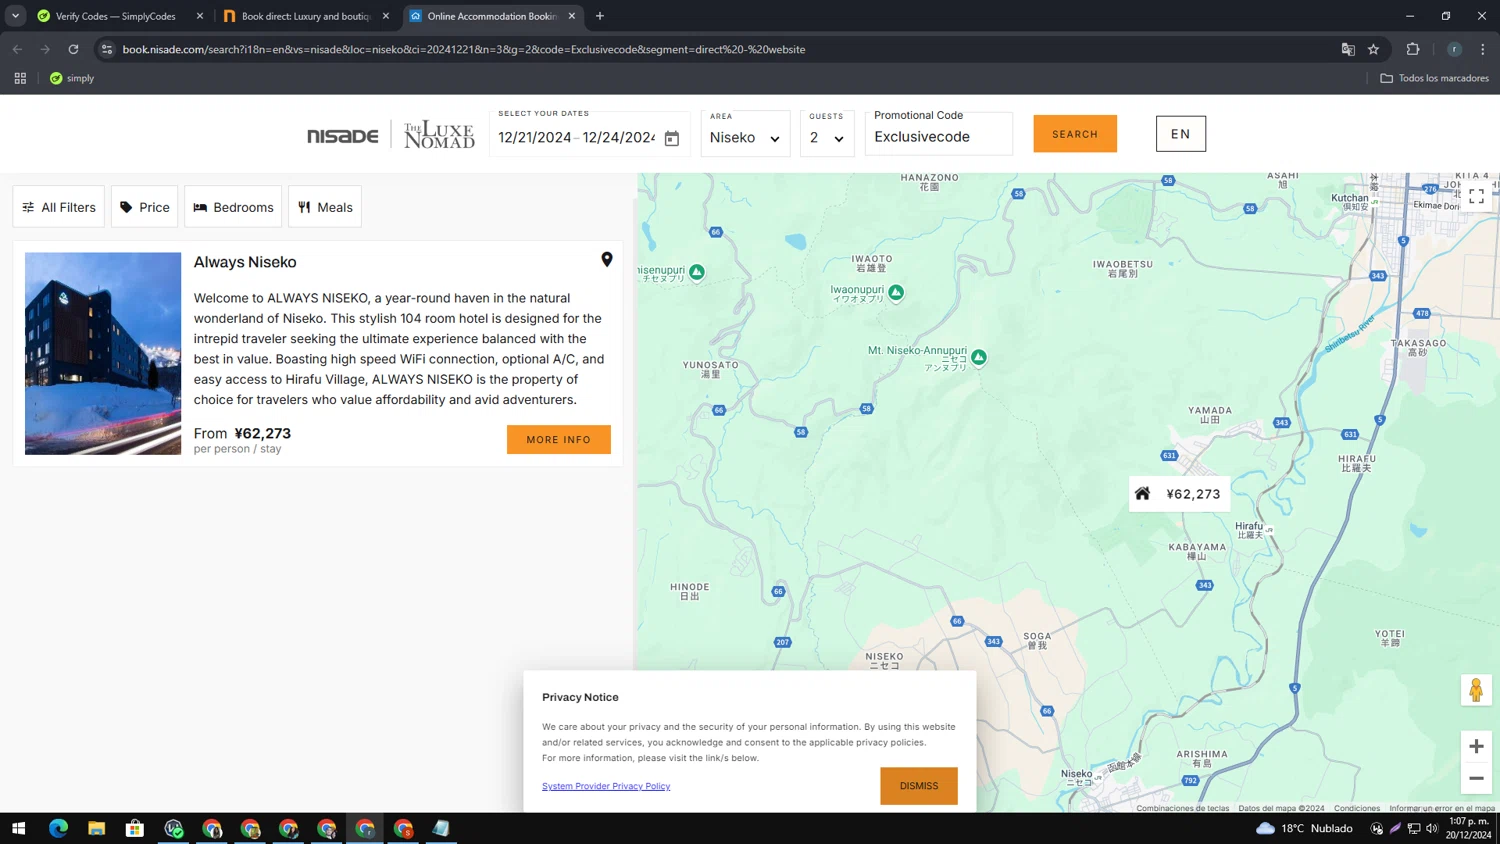Open the Always Niseko title

pyautogui.click(x=245, y=262)
